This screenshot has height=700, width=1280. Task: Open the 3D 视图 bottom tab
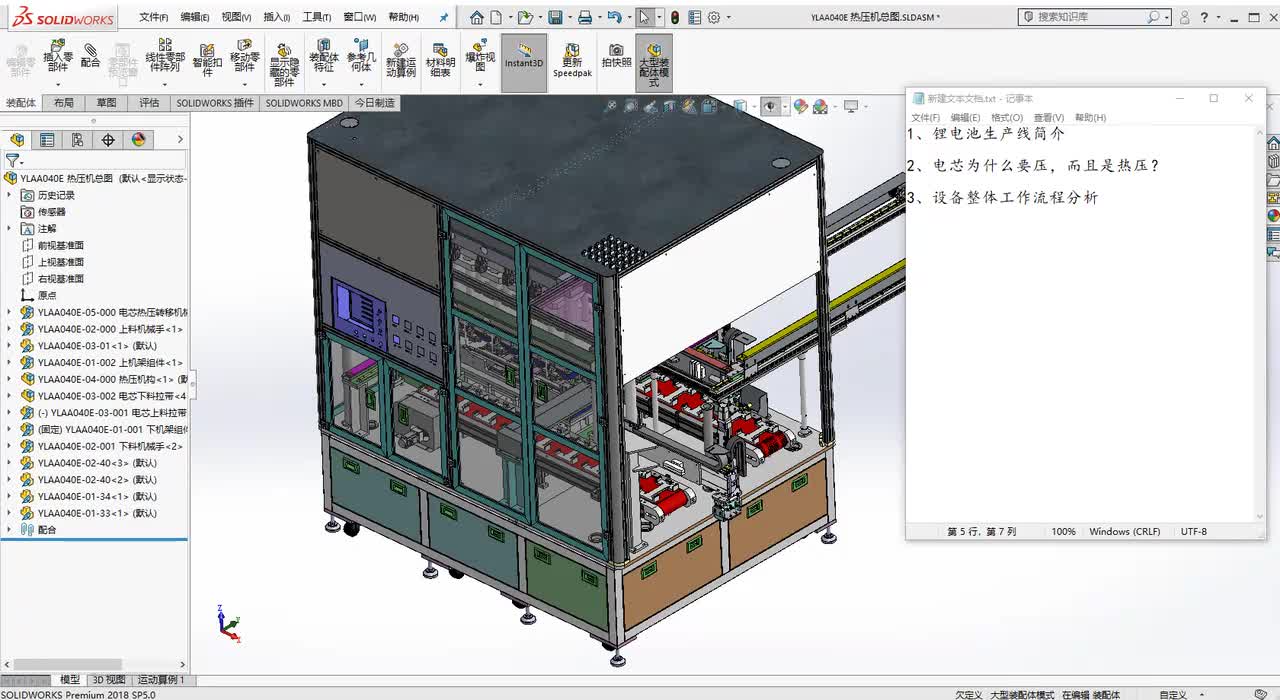109,680
